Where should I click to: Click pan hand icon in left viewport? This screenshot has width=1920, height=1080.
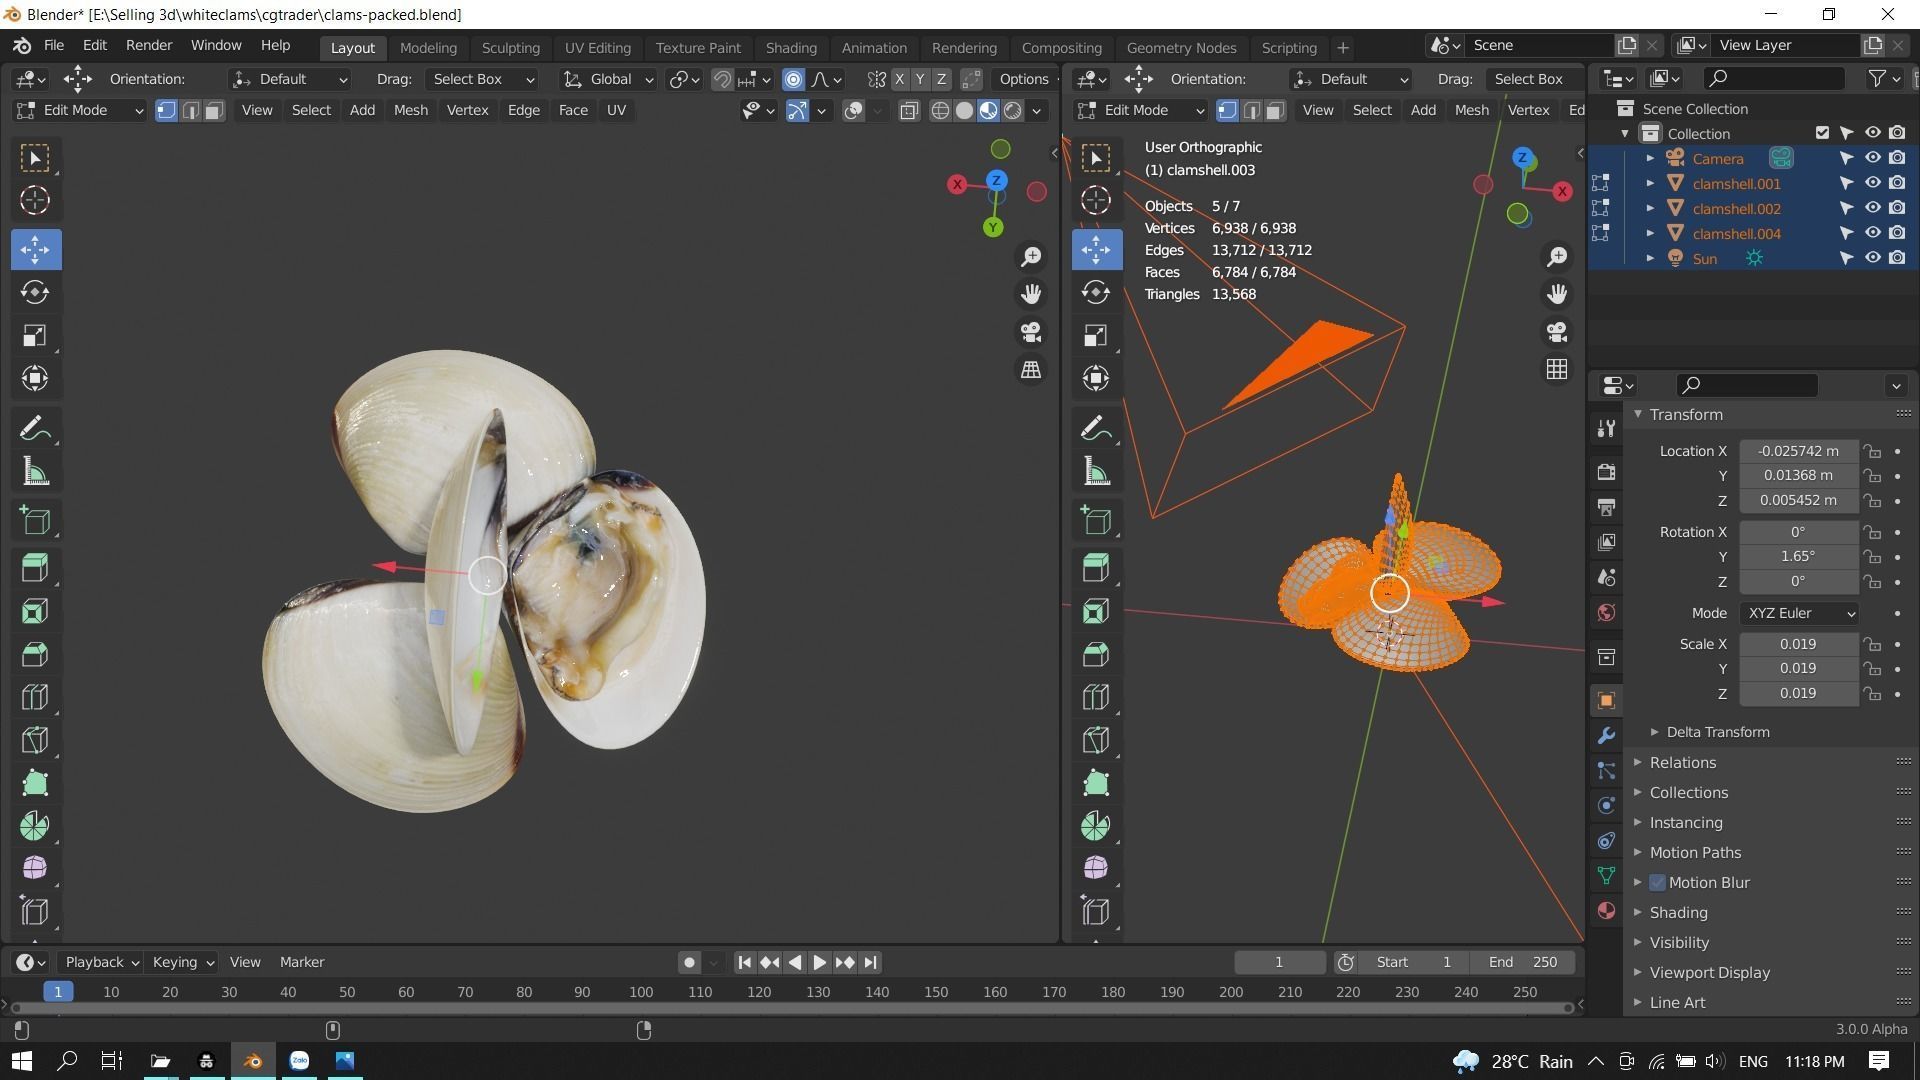tap(1031, 294)
